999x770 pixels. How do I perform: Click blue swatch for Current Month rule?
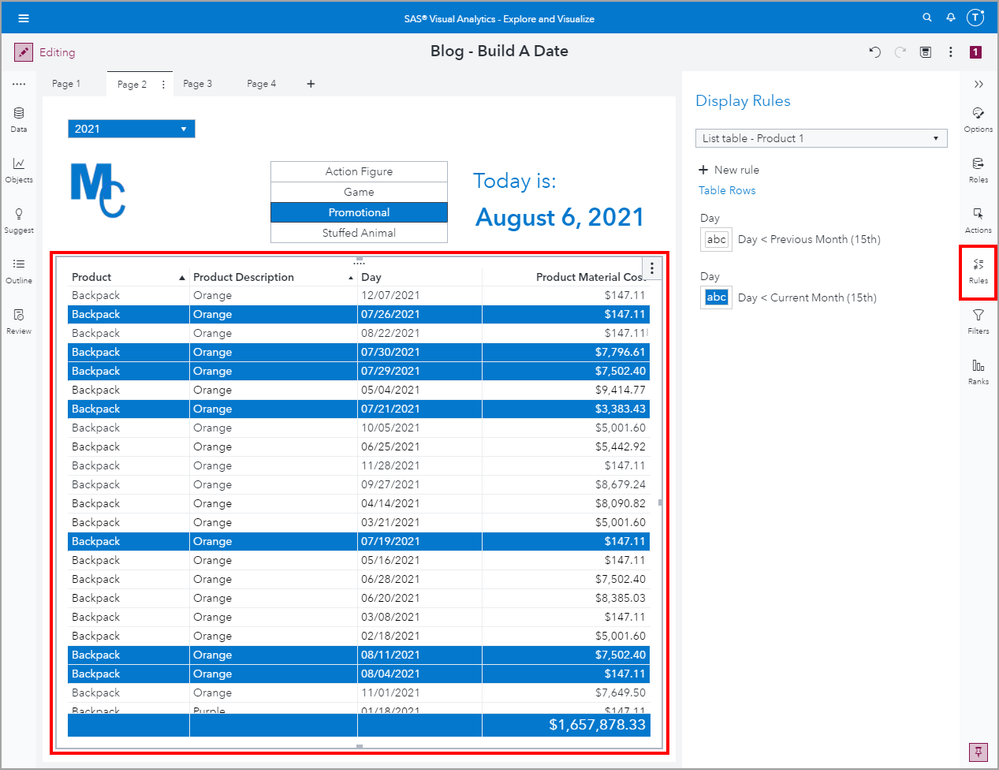716,297
